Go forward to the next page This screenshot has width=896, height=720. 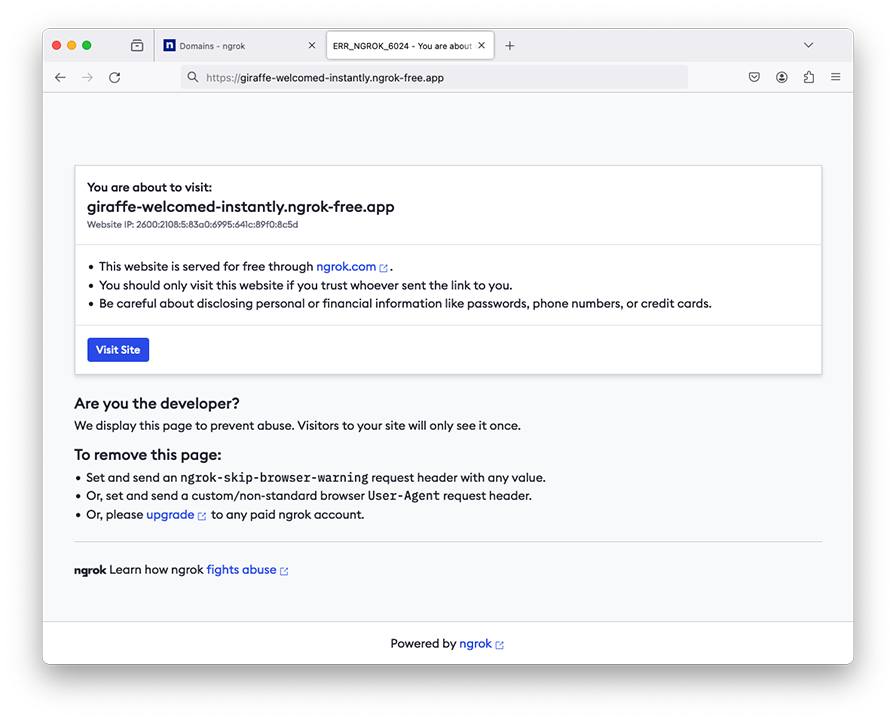tap(87, 78)
